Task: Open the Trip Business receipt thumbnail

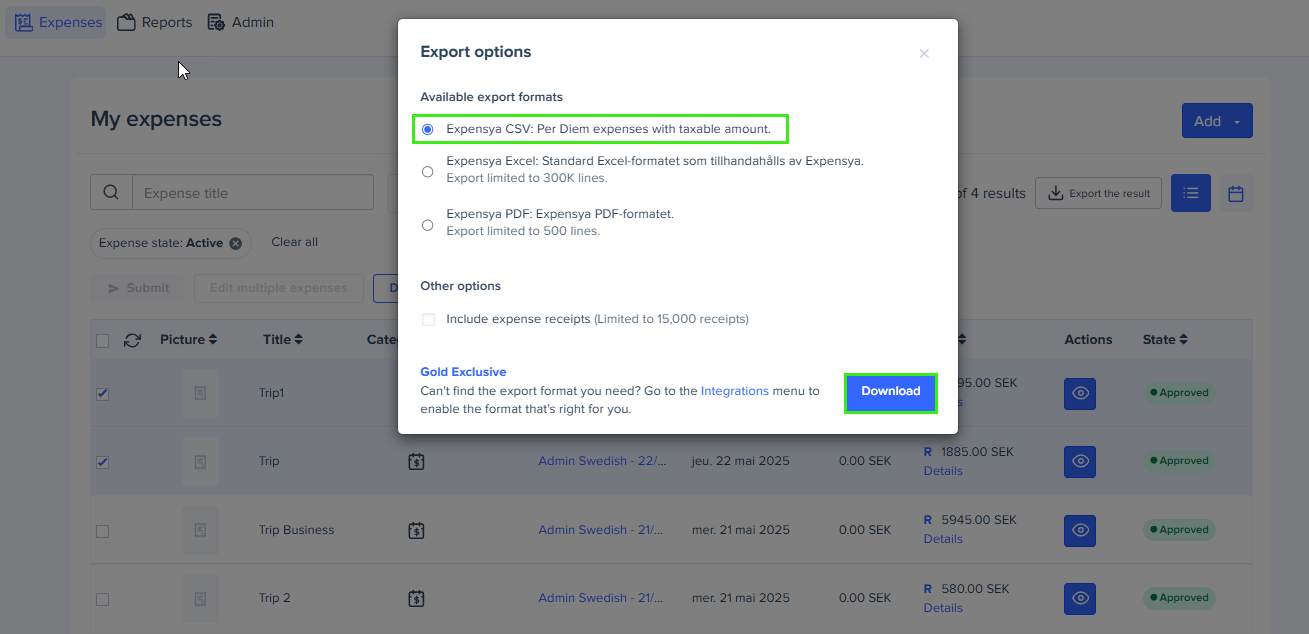Action: point(200,530)
